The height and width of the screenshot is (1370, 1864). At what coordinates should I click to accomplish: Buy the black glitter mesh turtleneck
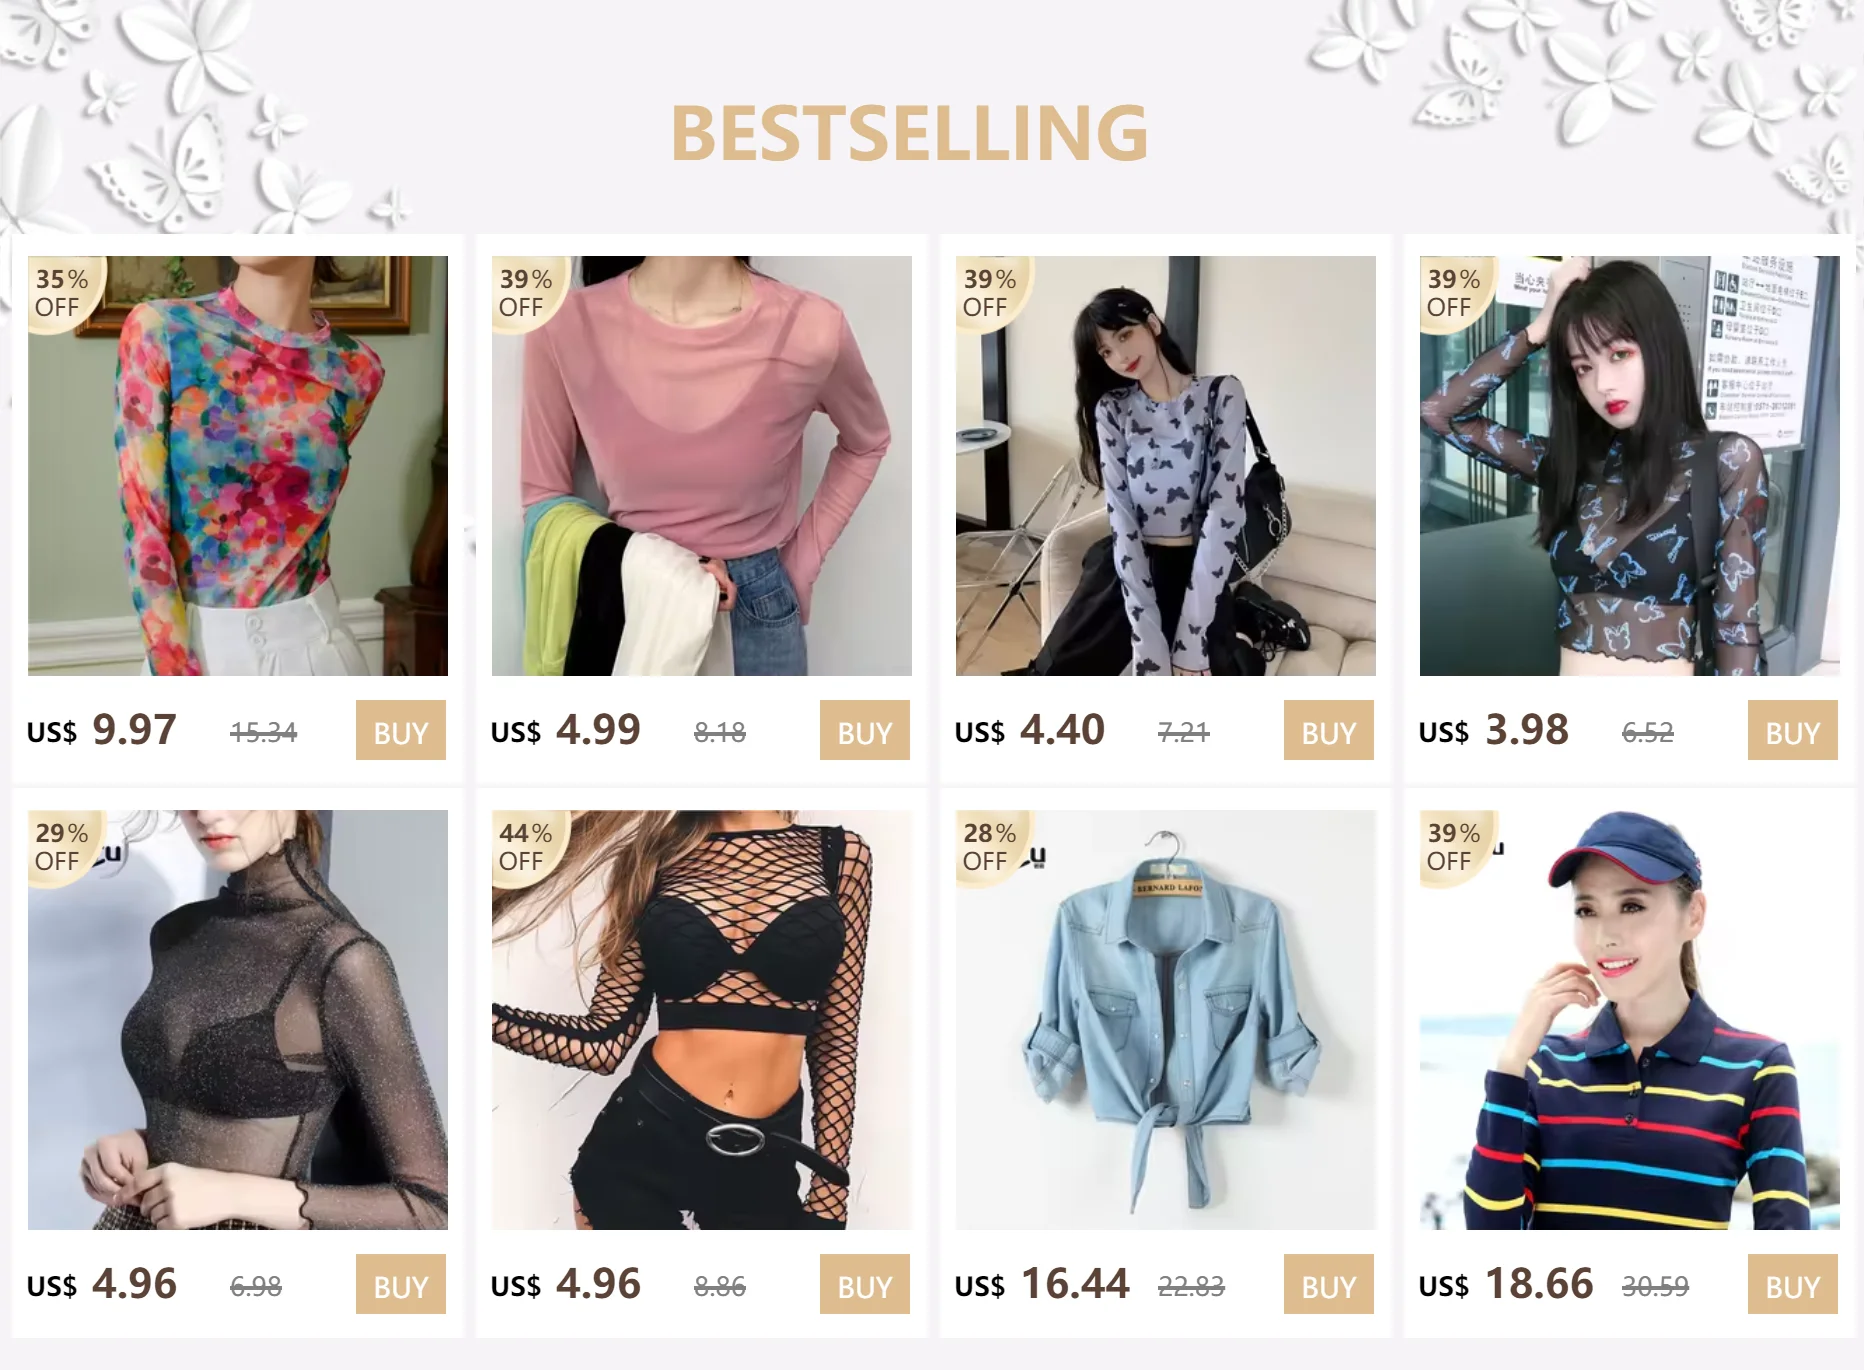pos(401,1284)
